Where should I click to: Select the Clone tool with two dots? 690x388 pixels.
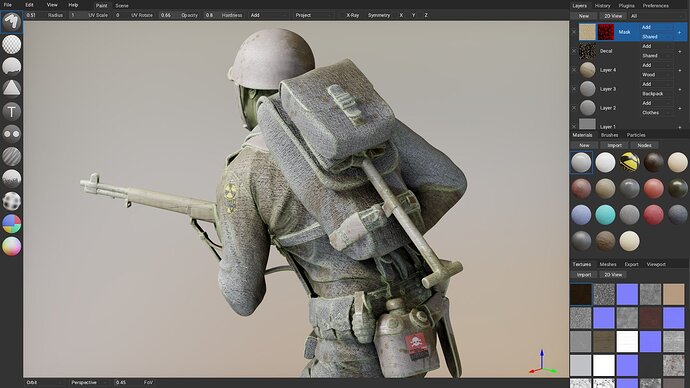[11, 133]
